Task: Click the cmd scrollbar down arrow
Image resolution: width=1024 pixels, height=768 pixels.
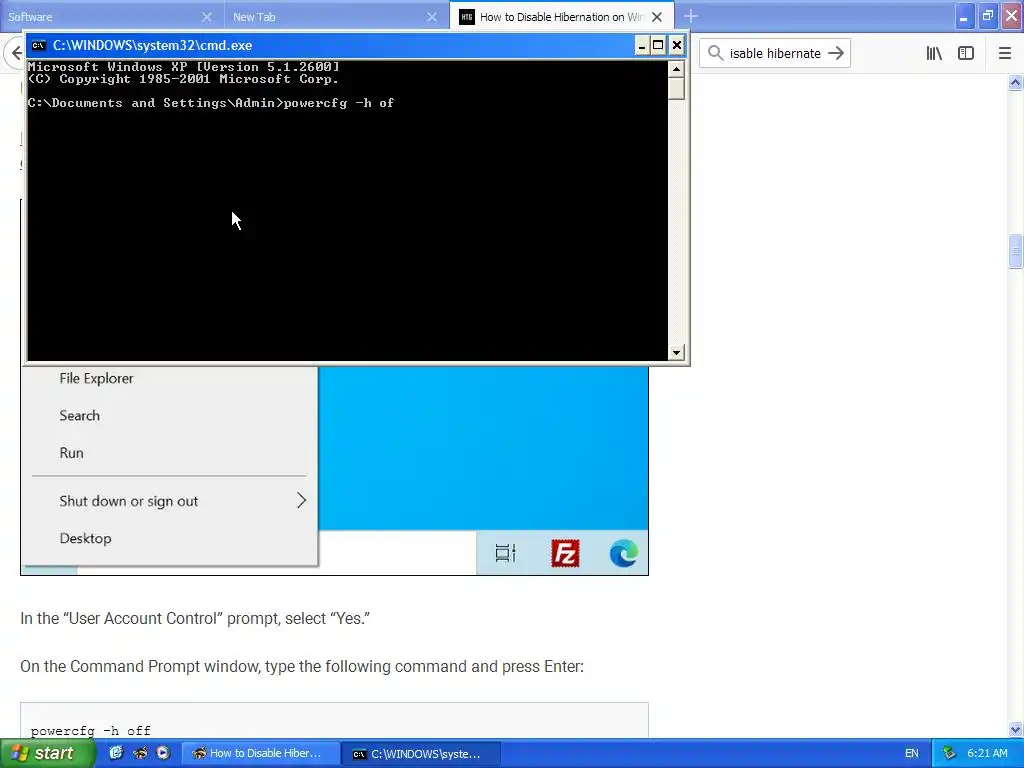Action: 677,353
